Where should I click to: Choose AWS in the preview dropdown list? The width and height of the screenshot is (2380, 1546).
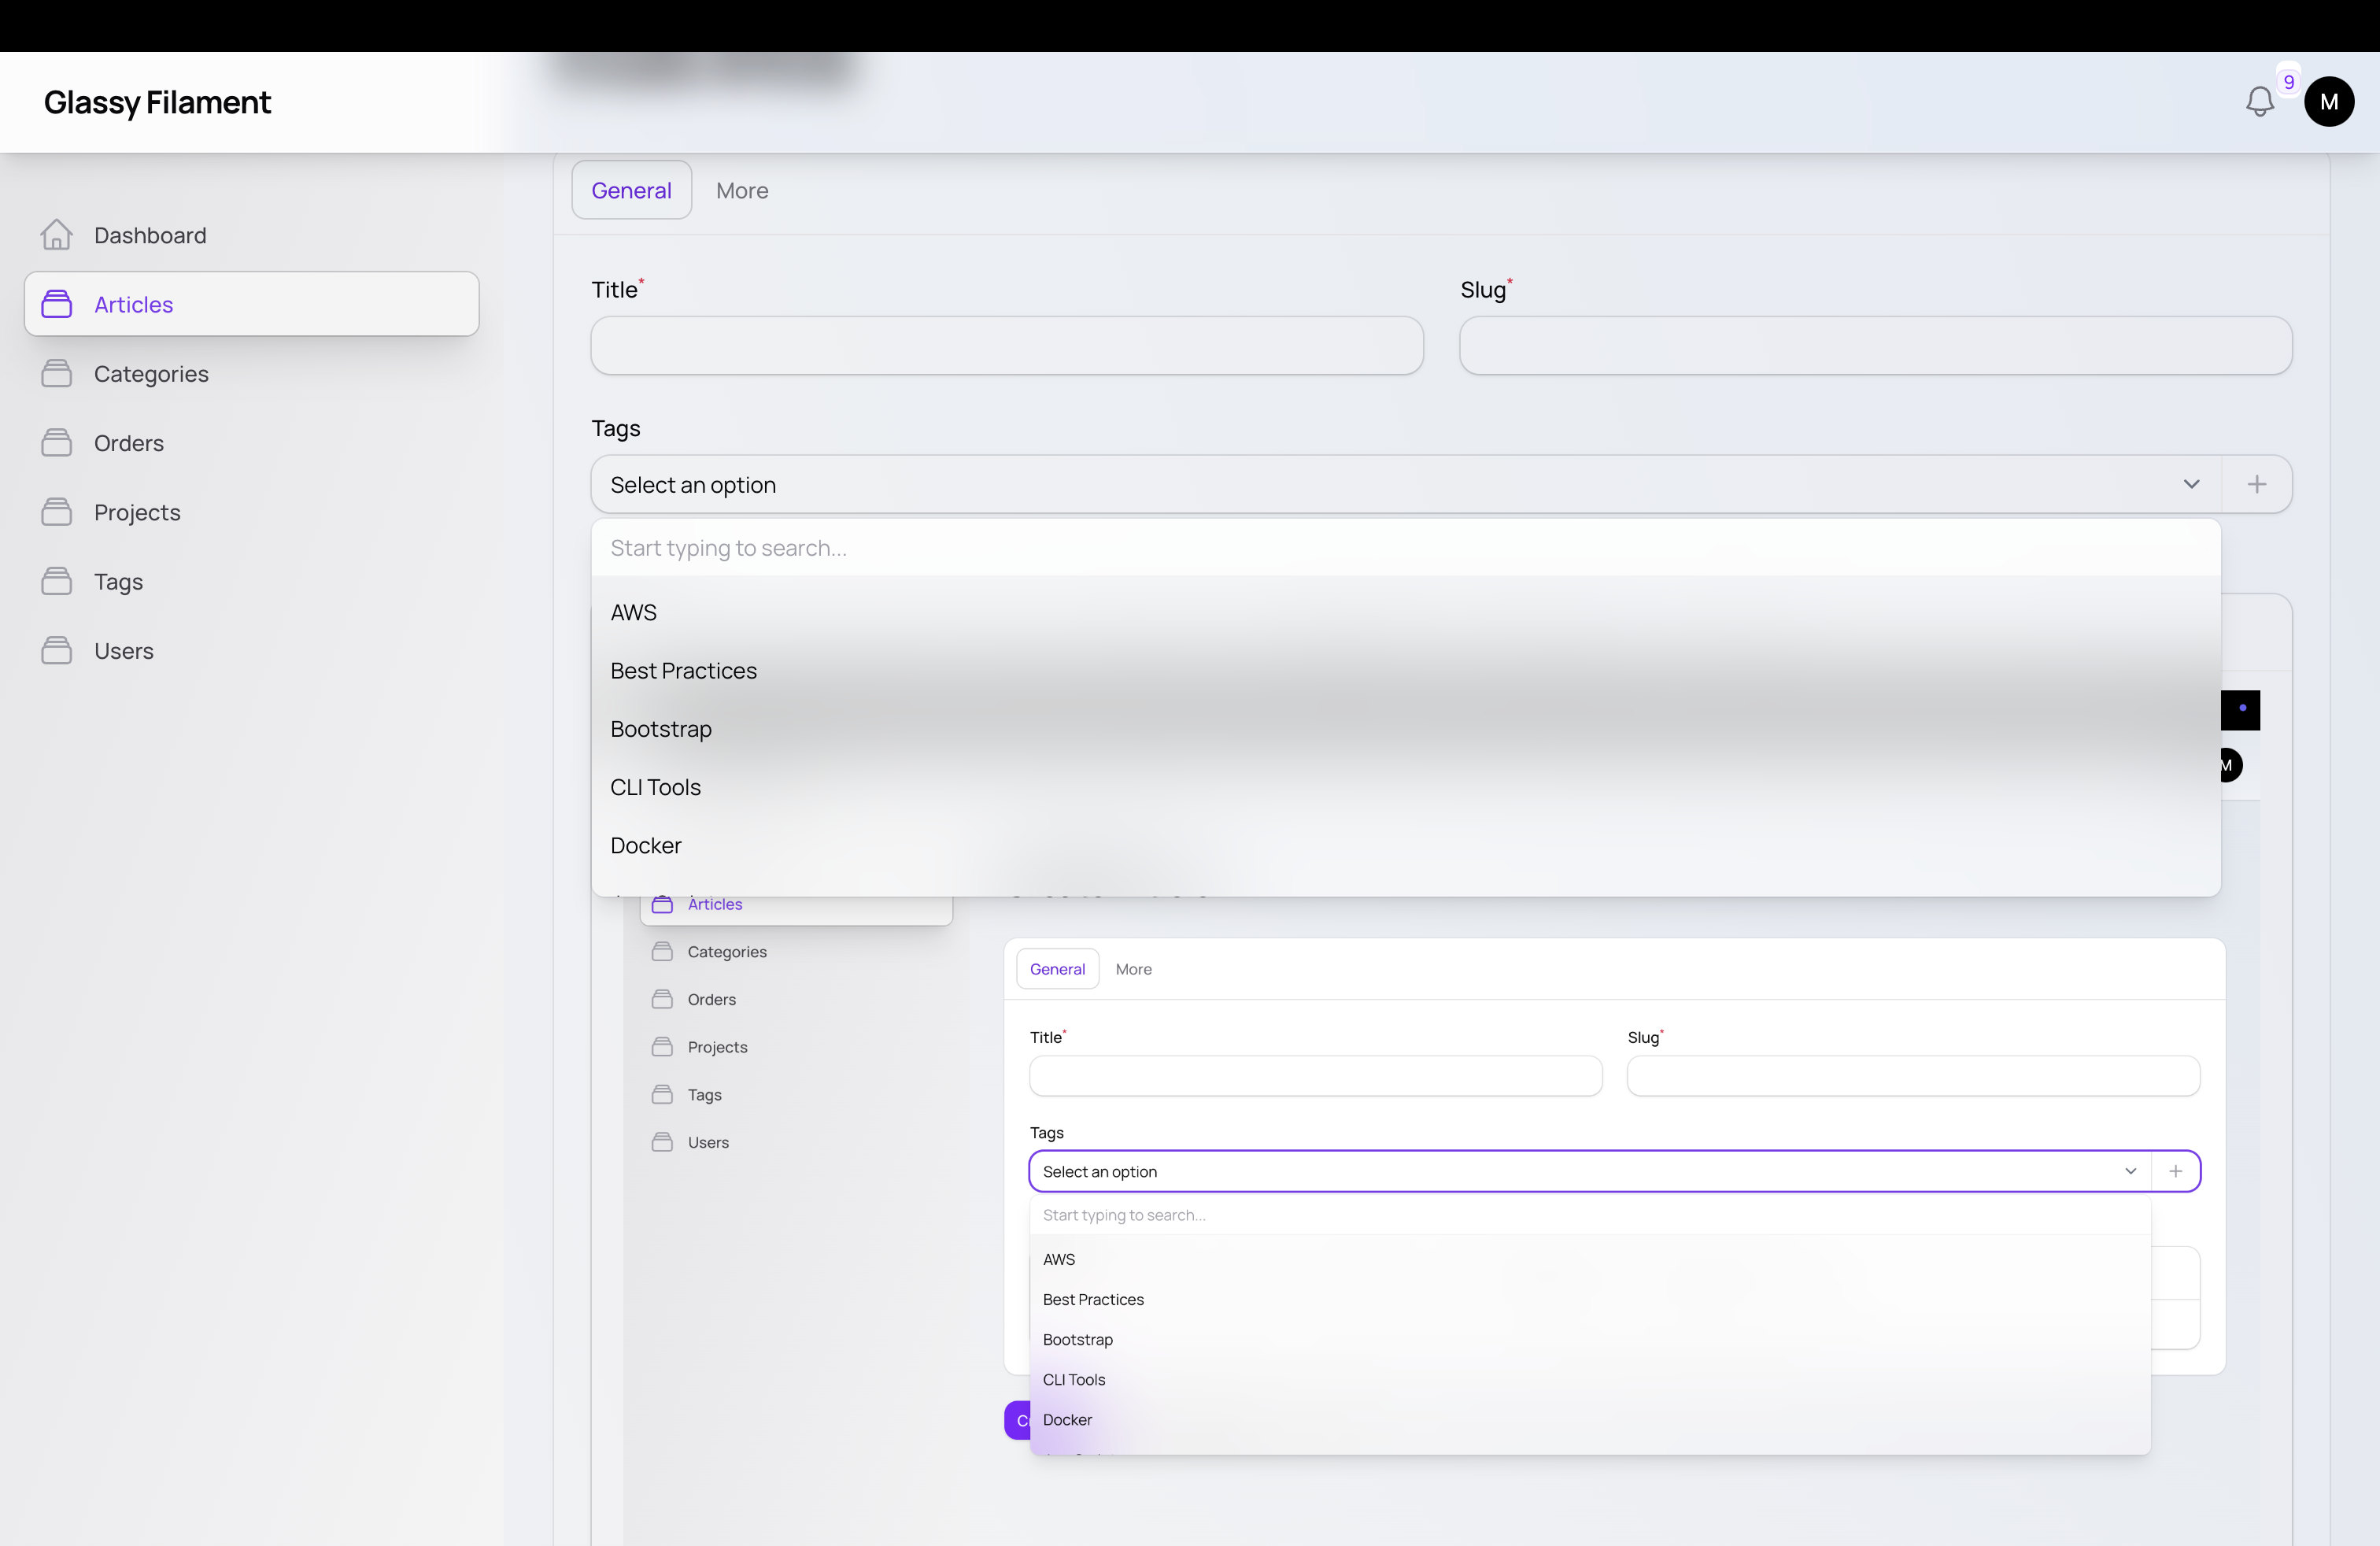click(1590, 1259)
